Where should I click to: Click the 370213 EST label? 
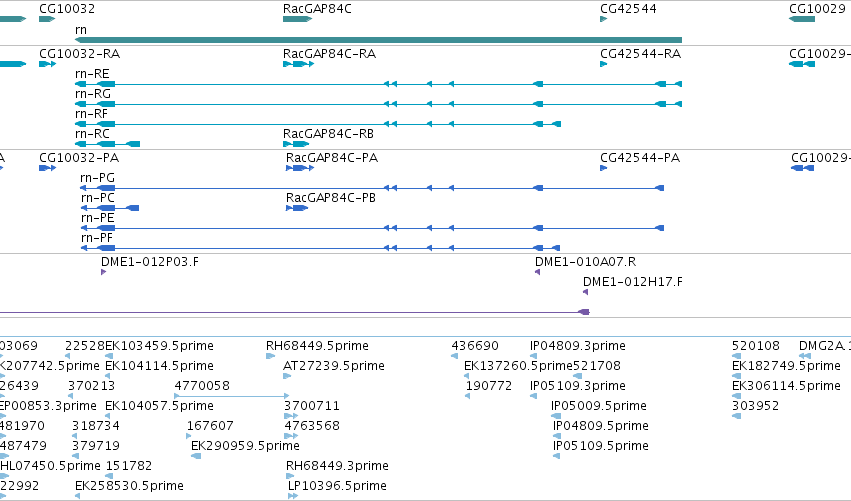point(91,386)
